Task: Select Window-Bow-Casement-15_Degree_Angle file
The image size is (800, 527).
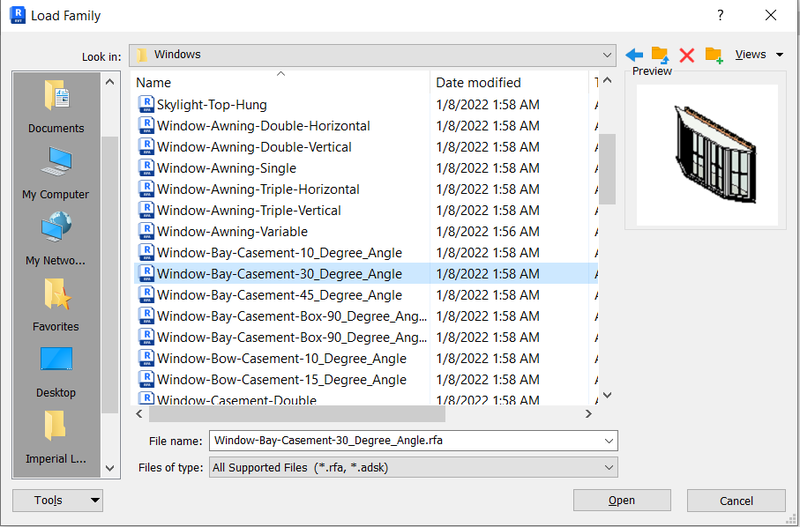Action: 282,380
